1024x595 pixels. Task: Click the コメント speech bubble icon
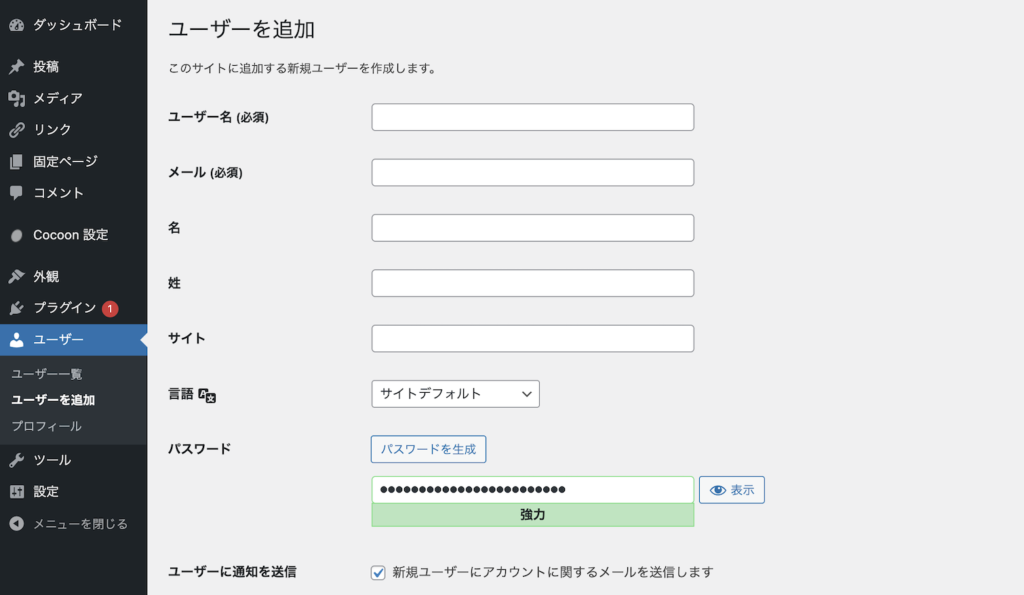pos(17,194)
